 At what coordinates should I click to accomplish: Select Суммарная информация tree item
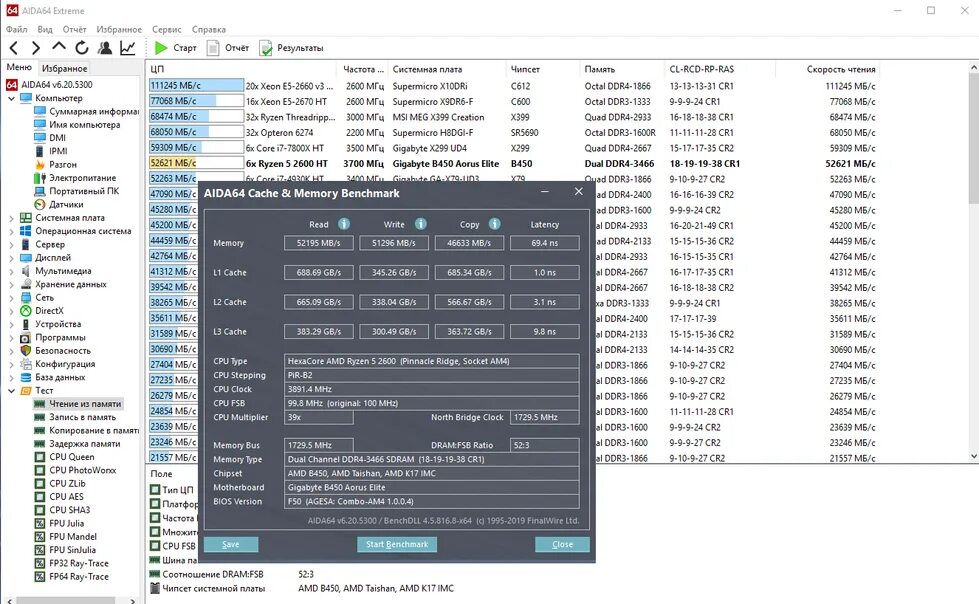click(87, 111)
